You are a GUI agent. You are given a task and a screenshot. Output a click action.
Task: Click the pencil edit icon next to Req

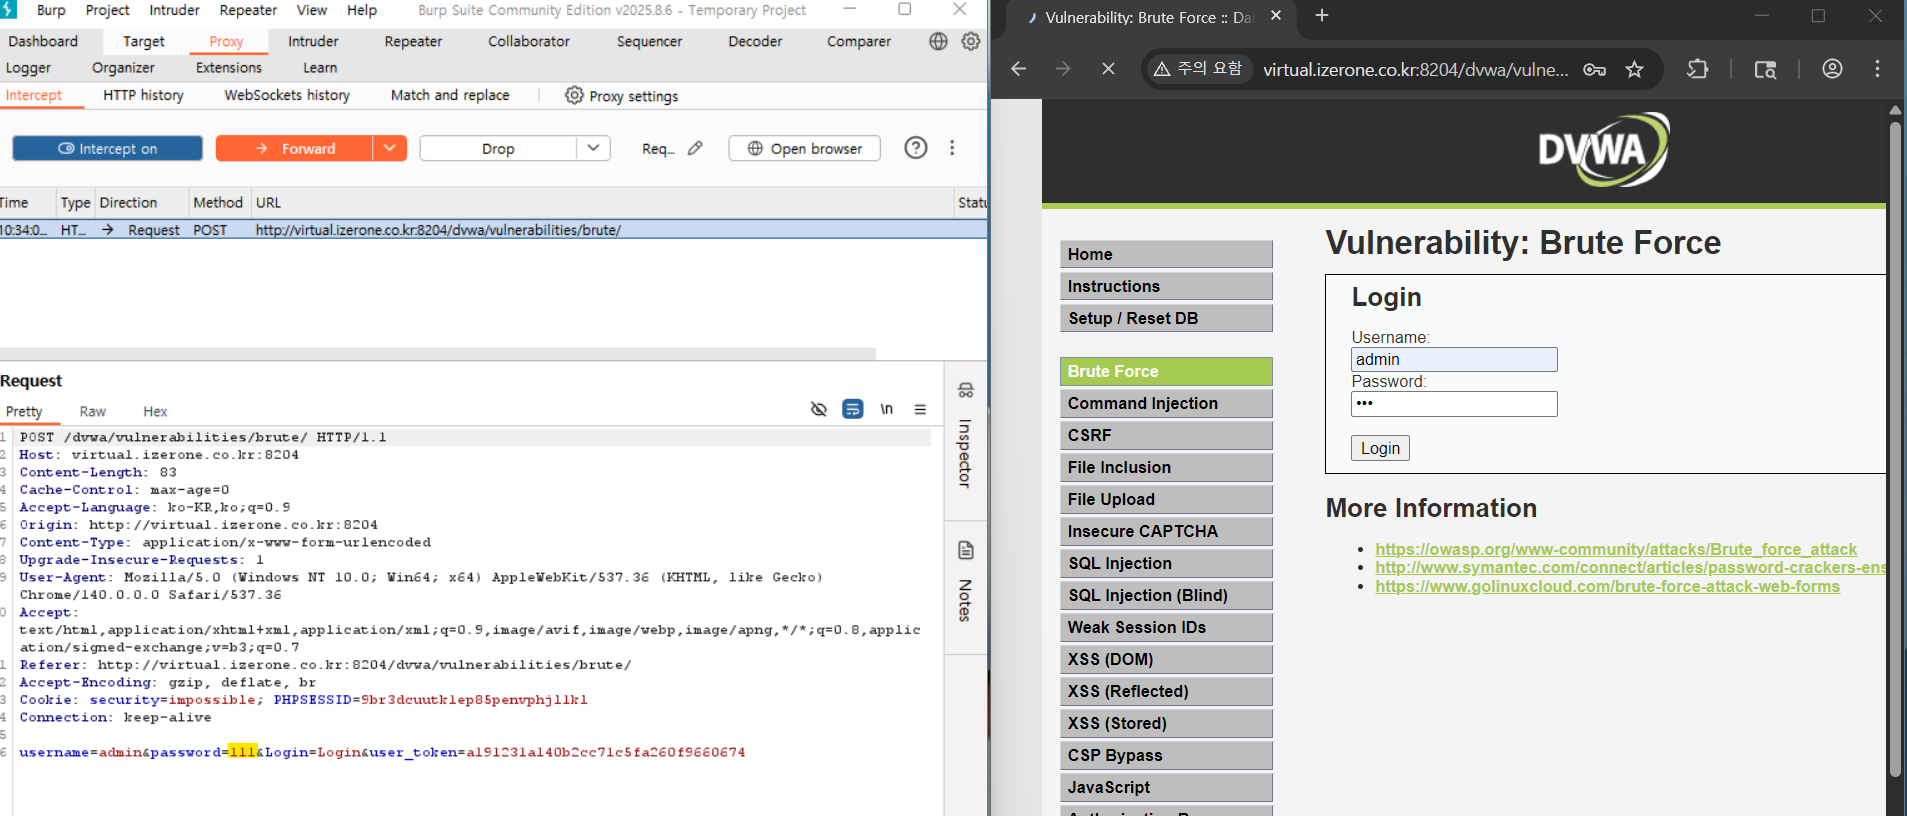pyautogui.click(x=695, y=148)
